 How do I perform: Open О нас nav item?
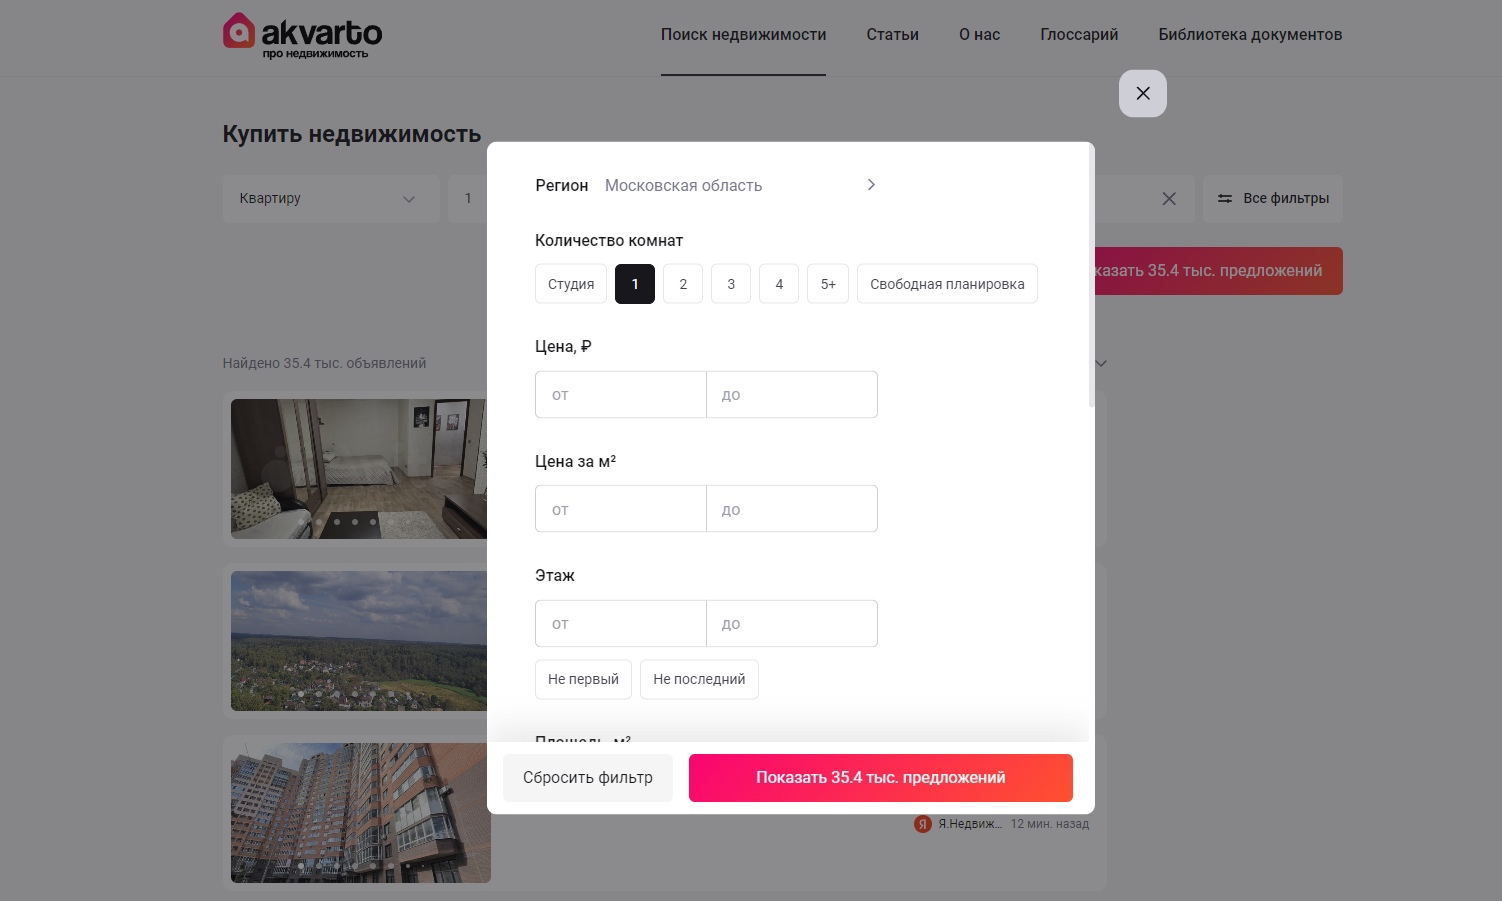[x=979, y=35]
